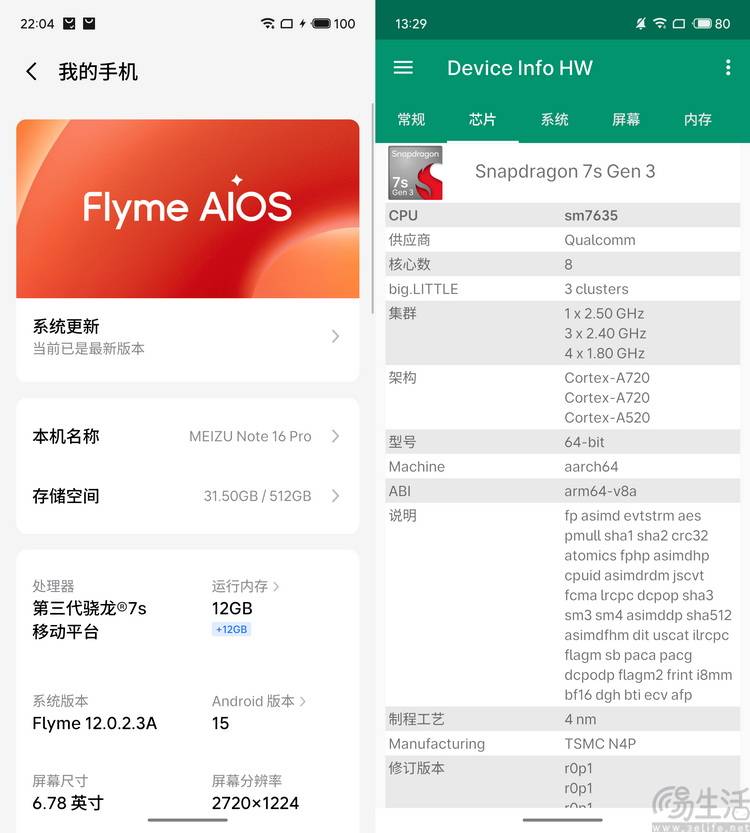Tap the 制程工艺 value 4 nm
This screenshot has height=833, width=750.
(580, 719)
